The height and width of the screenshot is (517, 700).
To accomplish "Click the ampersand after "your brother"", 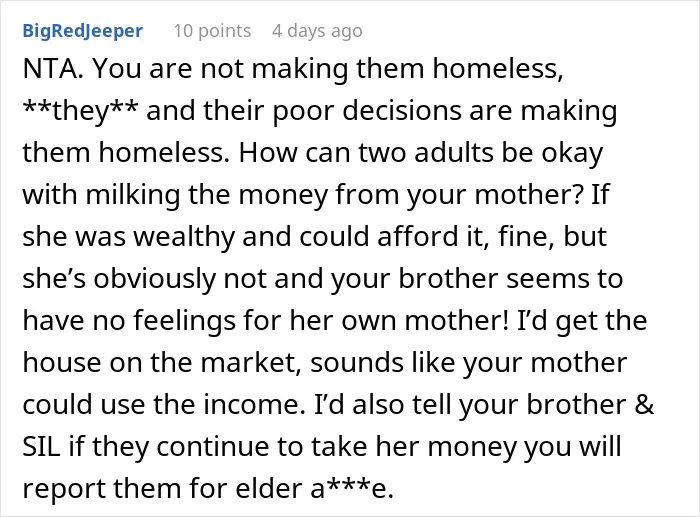I will [x=644, y=404].
